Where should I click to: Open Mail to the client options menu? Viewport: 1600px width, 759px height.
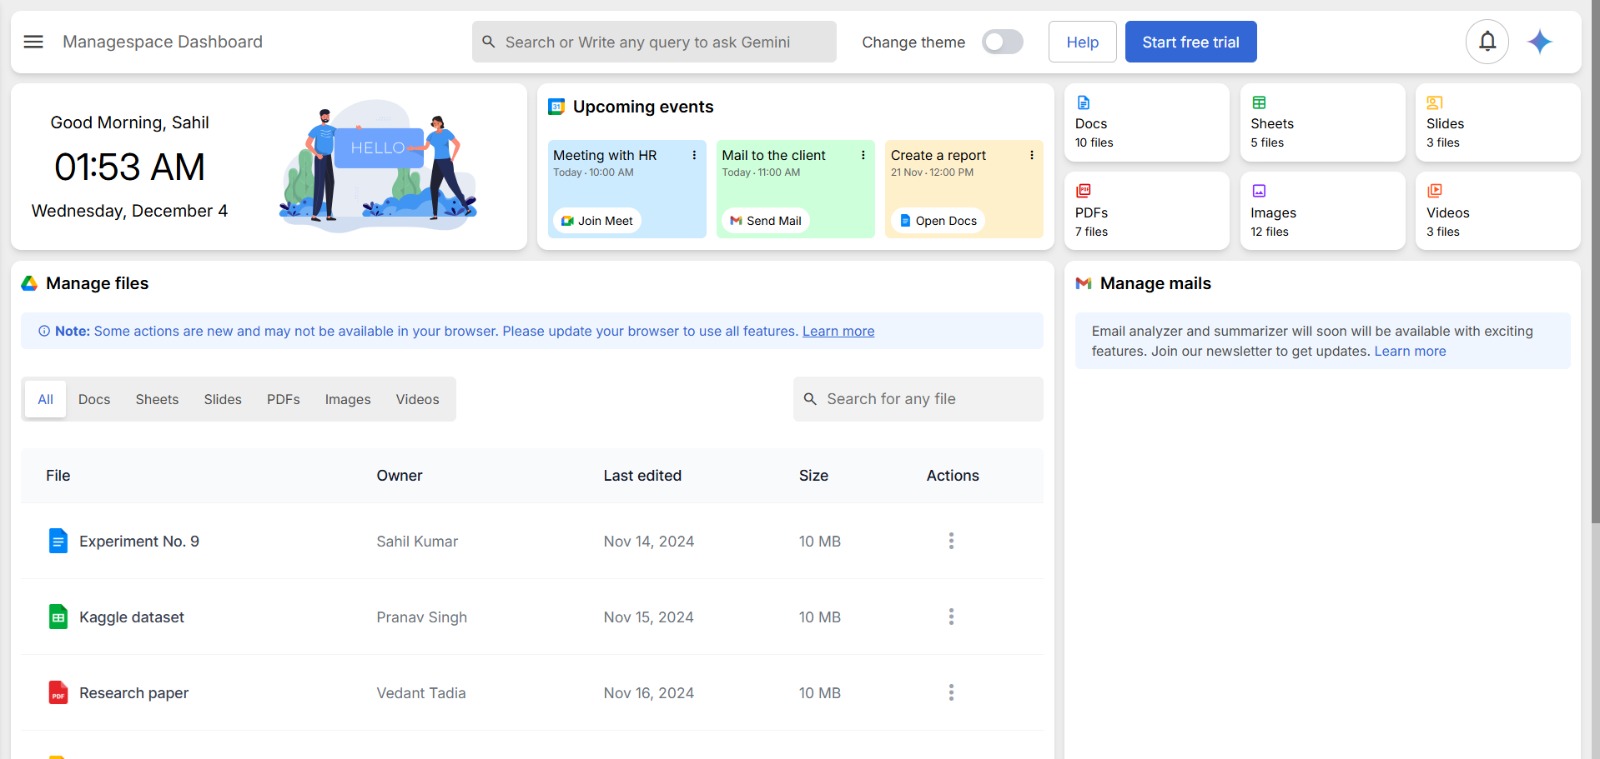pos(863,155)
